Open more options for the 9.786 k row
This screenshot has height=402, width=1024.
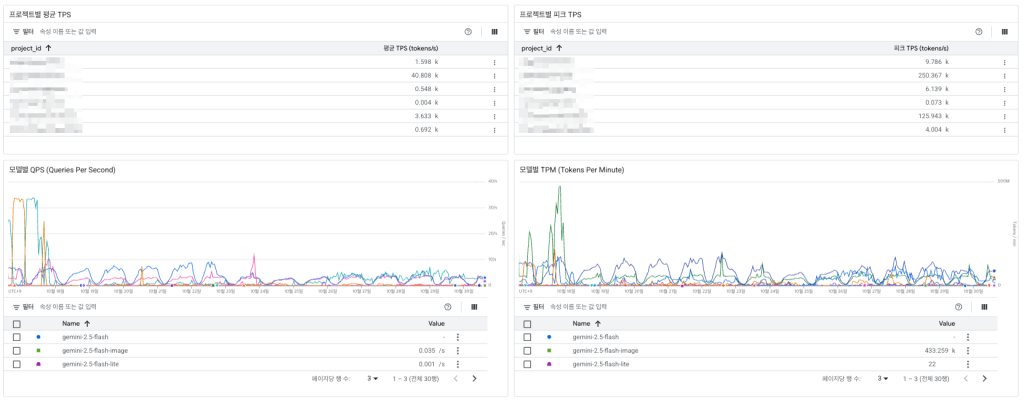pyautogui.click(x=1004, y=62)
